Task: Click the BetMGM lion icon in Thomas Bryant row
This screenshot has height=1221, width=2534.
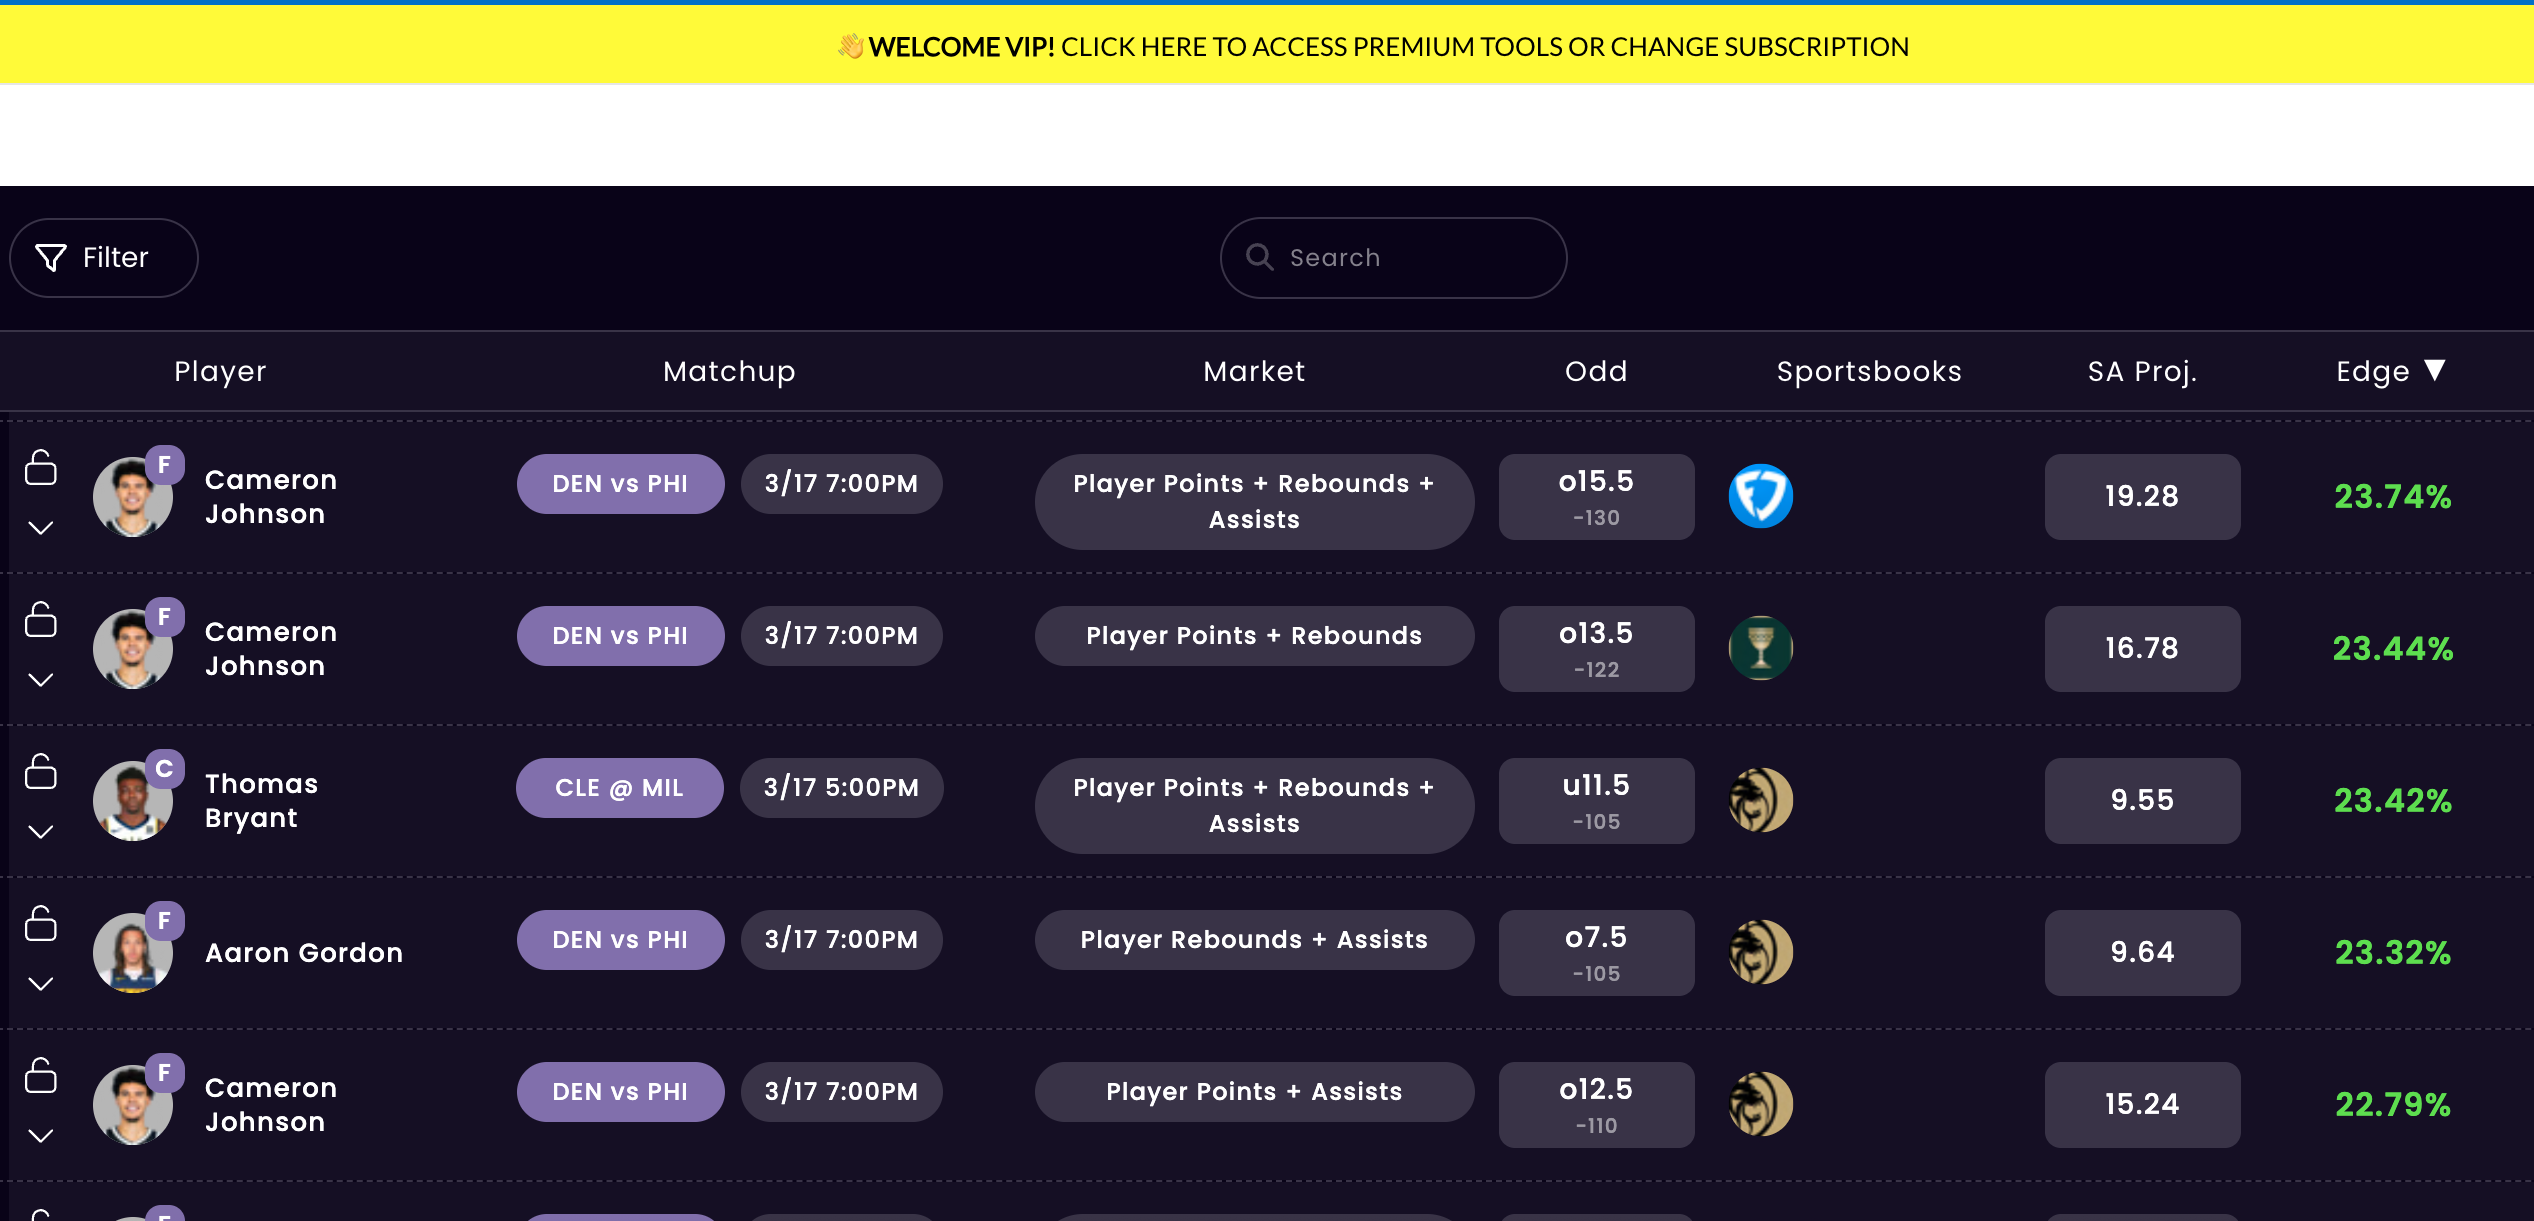Action: (x=1760, y=800)
